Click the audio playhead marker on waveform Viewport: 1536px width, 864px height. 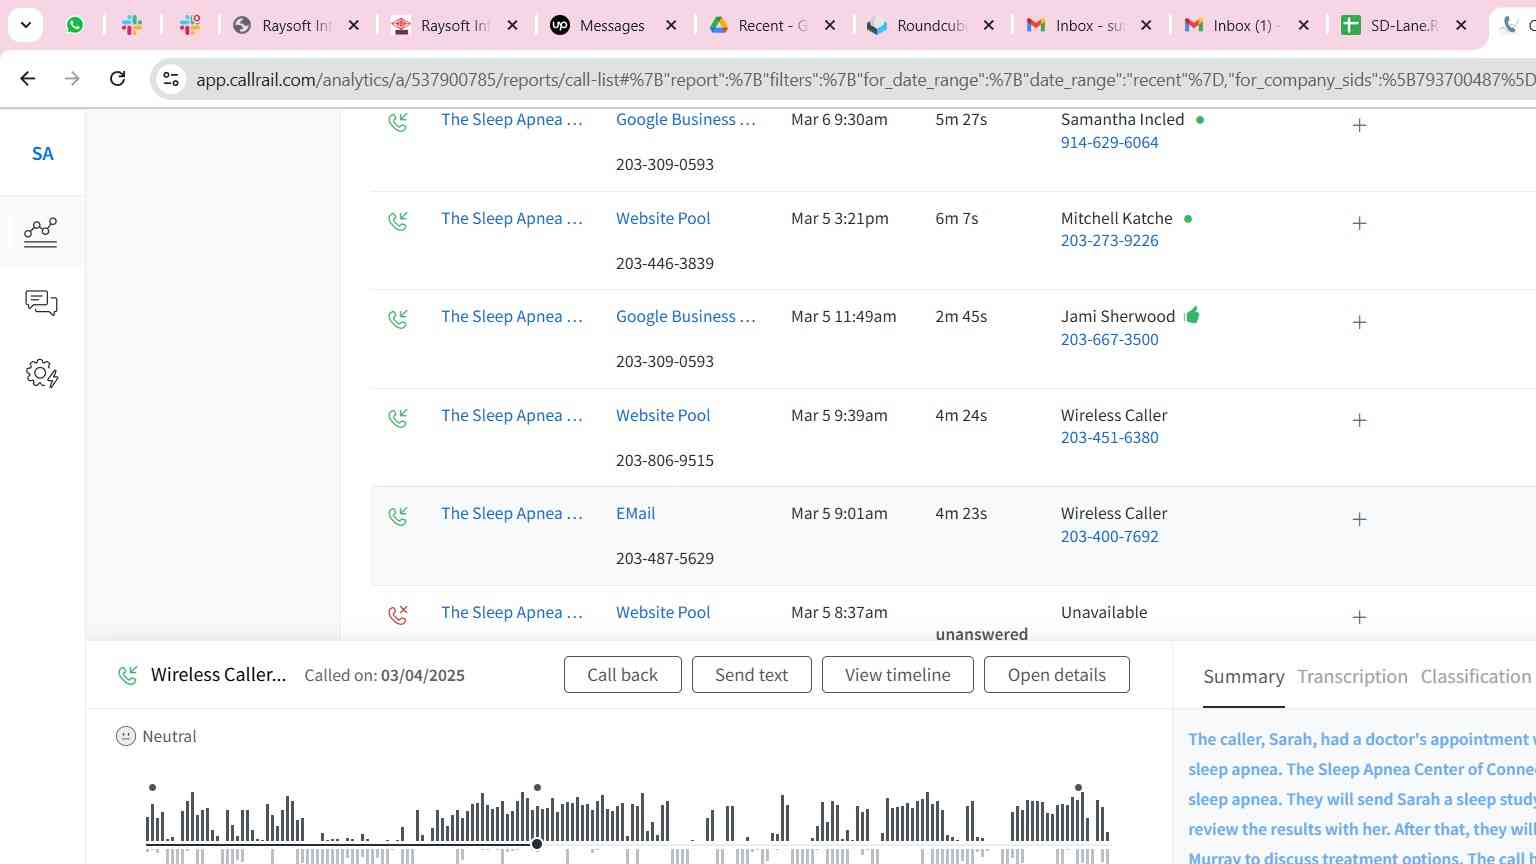[x=537, y=844]
